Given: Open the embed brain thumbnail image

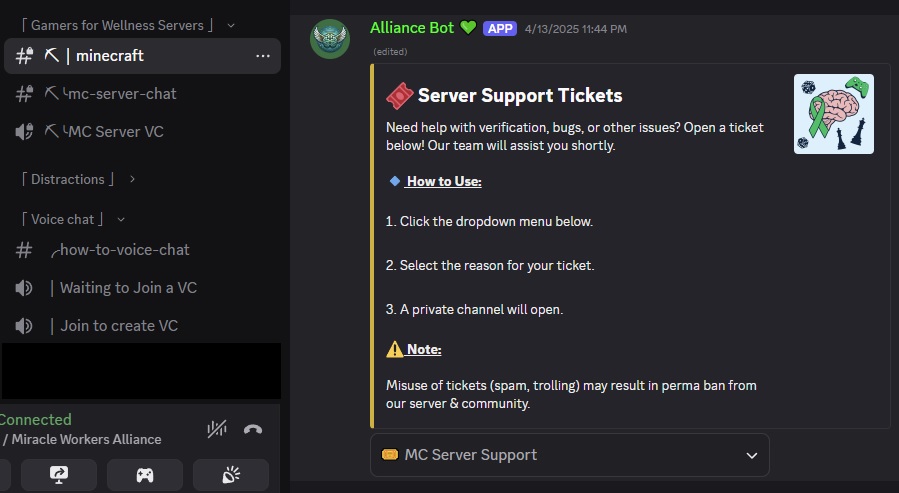Looking at the screenshot, I should click(834, 114).
